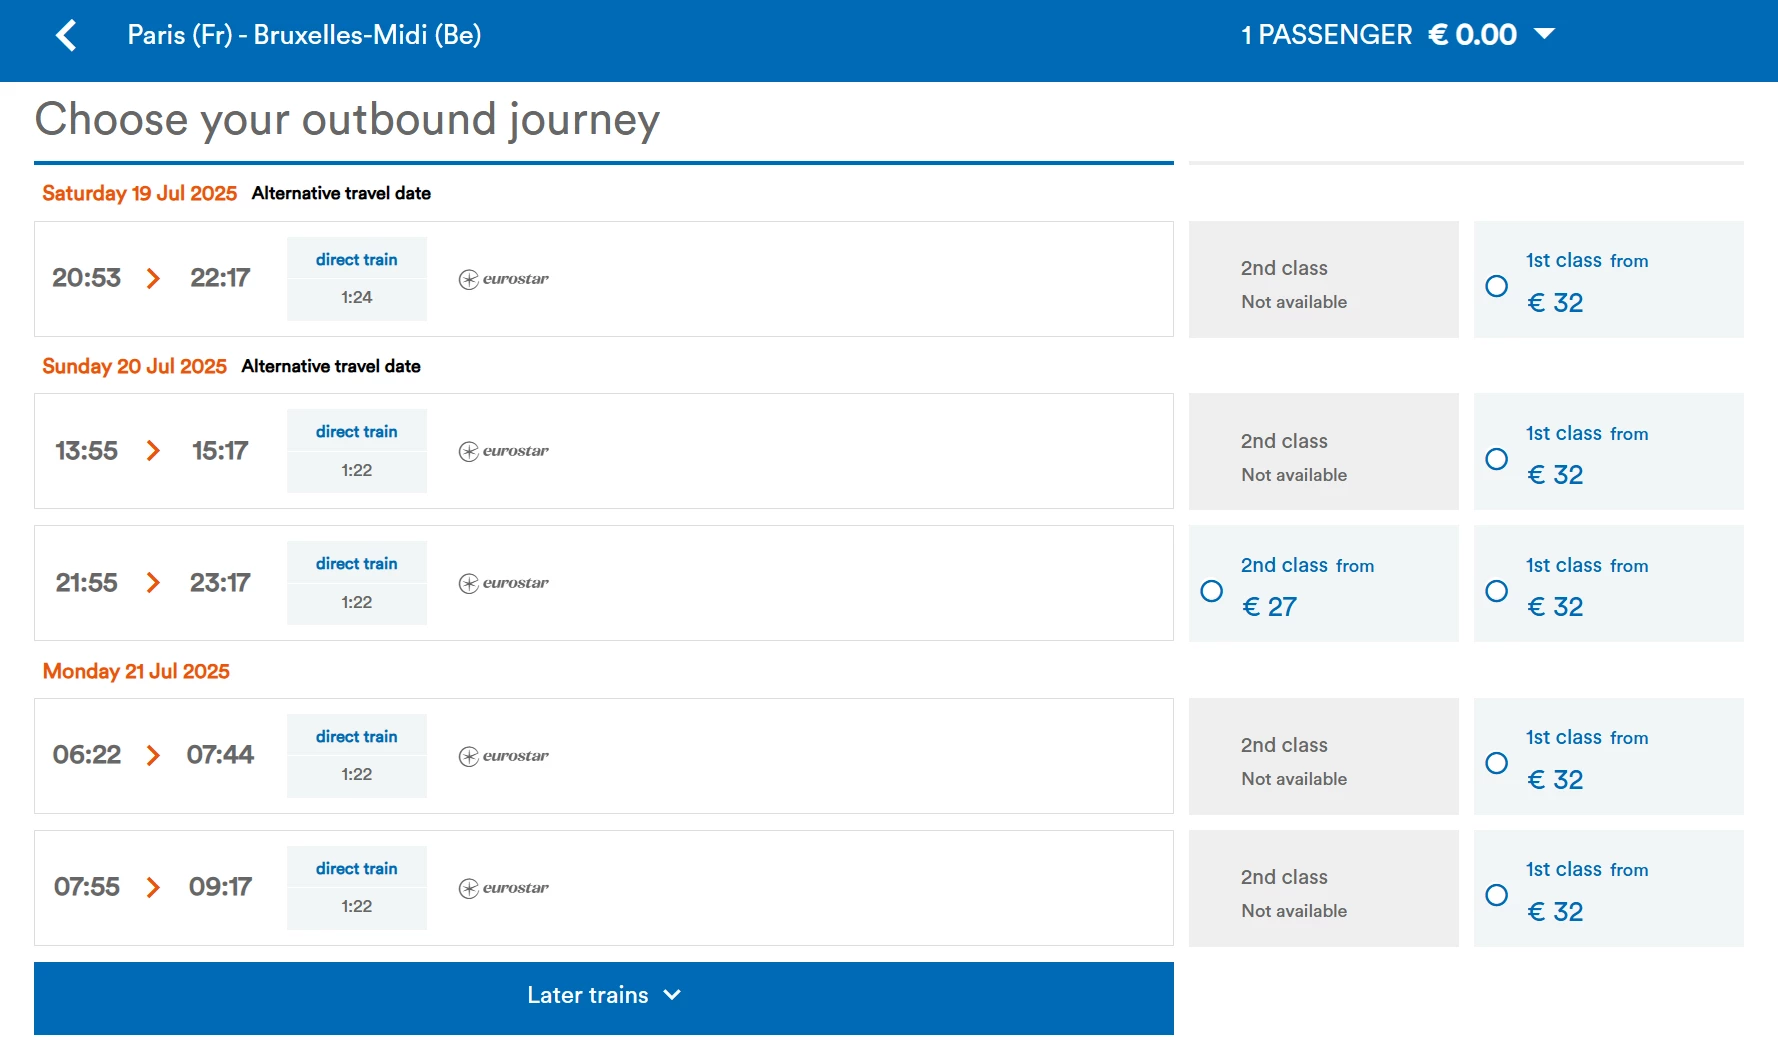The height and width of the screenshot is (1064, 1778).
Task: Click the Eurostar logo on 07:55 journey
Action: coord(504,888)
